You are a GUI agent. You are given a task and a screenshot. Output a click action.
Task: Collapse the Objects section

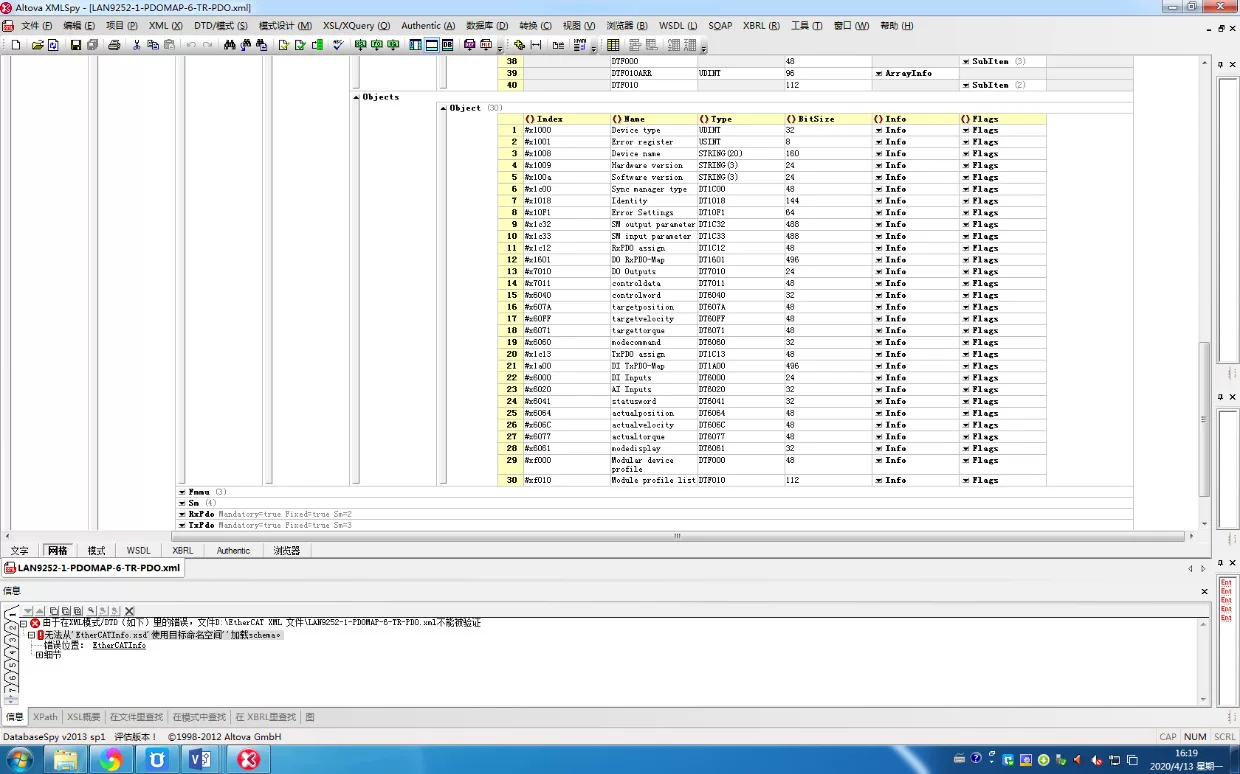pyautogui.click(x=356, y=97)
